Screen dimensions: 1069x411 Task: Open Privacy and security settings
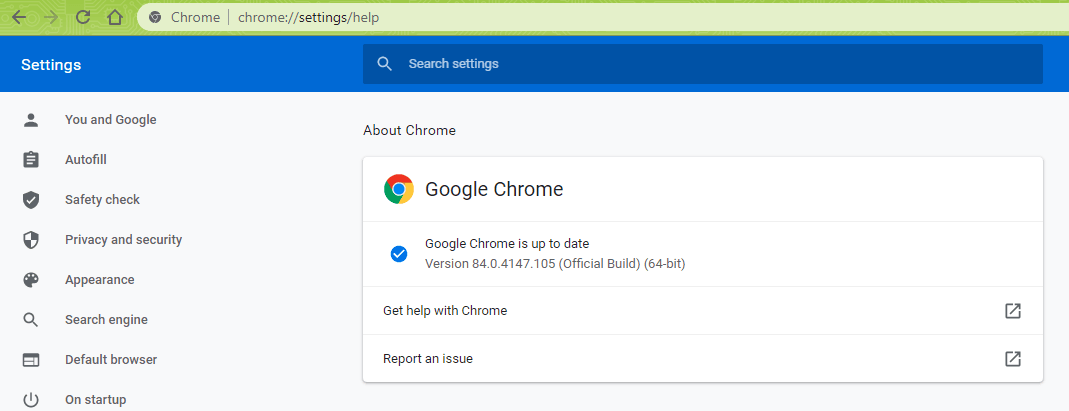pyautogui.click(x=123, y=240)
